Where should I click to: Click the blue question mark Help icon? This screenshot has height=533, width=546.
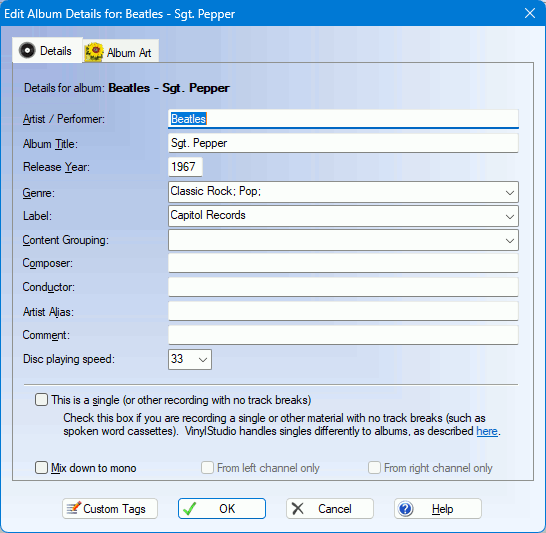406,509
